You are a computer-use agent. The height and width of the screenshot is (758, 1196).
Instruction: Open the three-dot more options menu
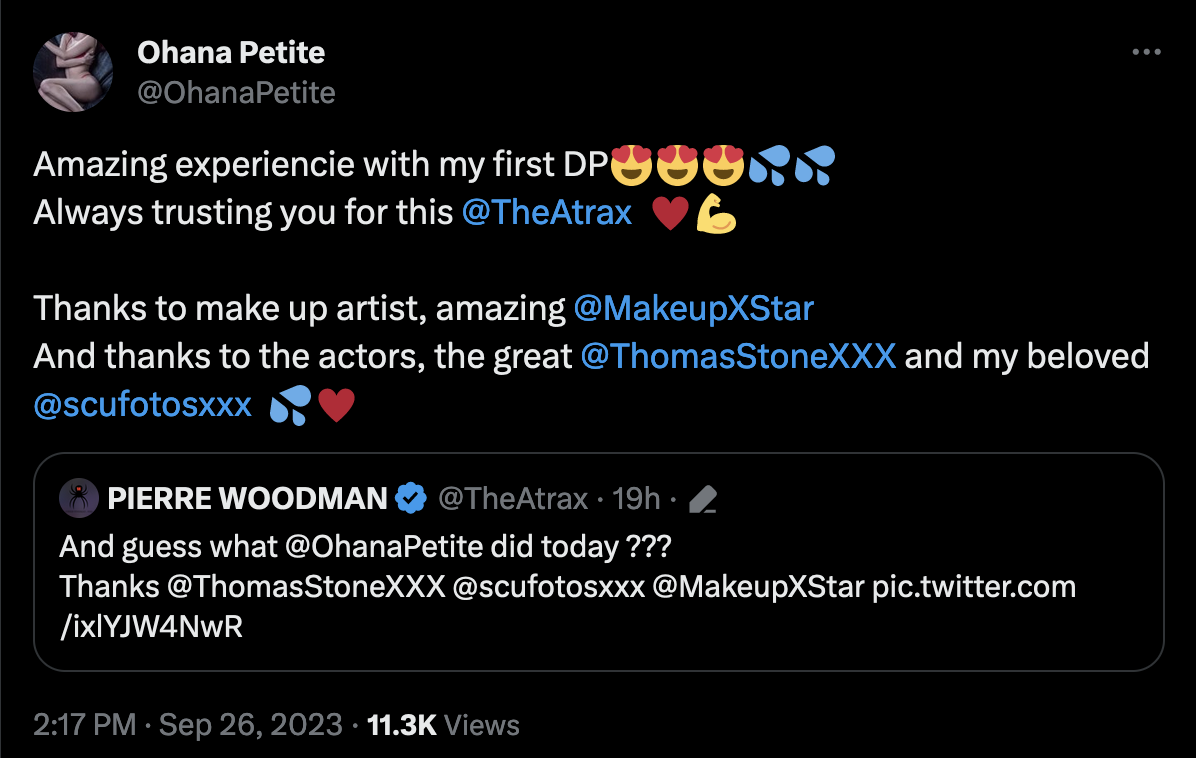pos(1146,52)
